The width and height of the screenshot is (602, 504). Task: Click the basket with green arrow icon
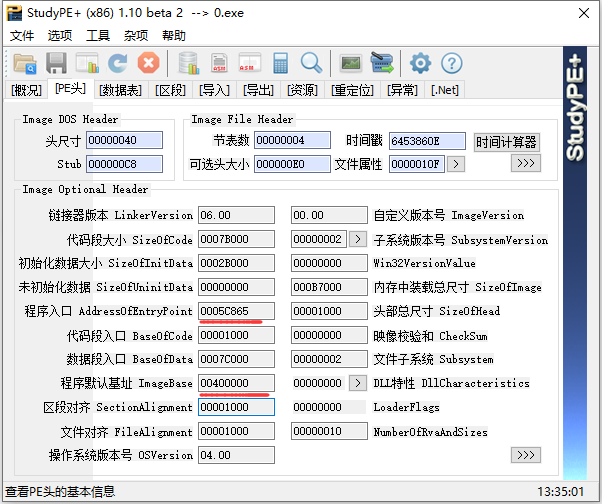click(382, 63)
